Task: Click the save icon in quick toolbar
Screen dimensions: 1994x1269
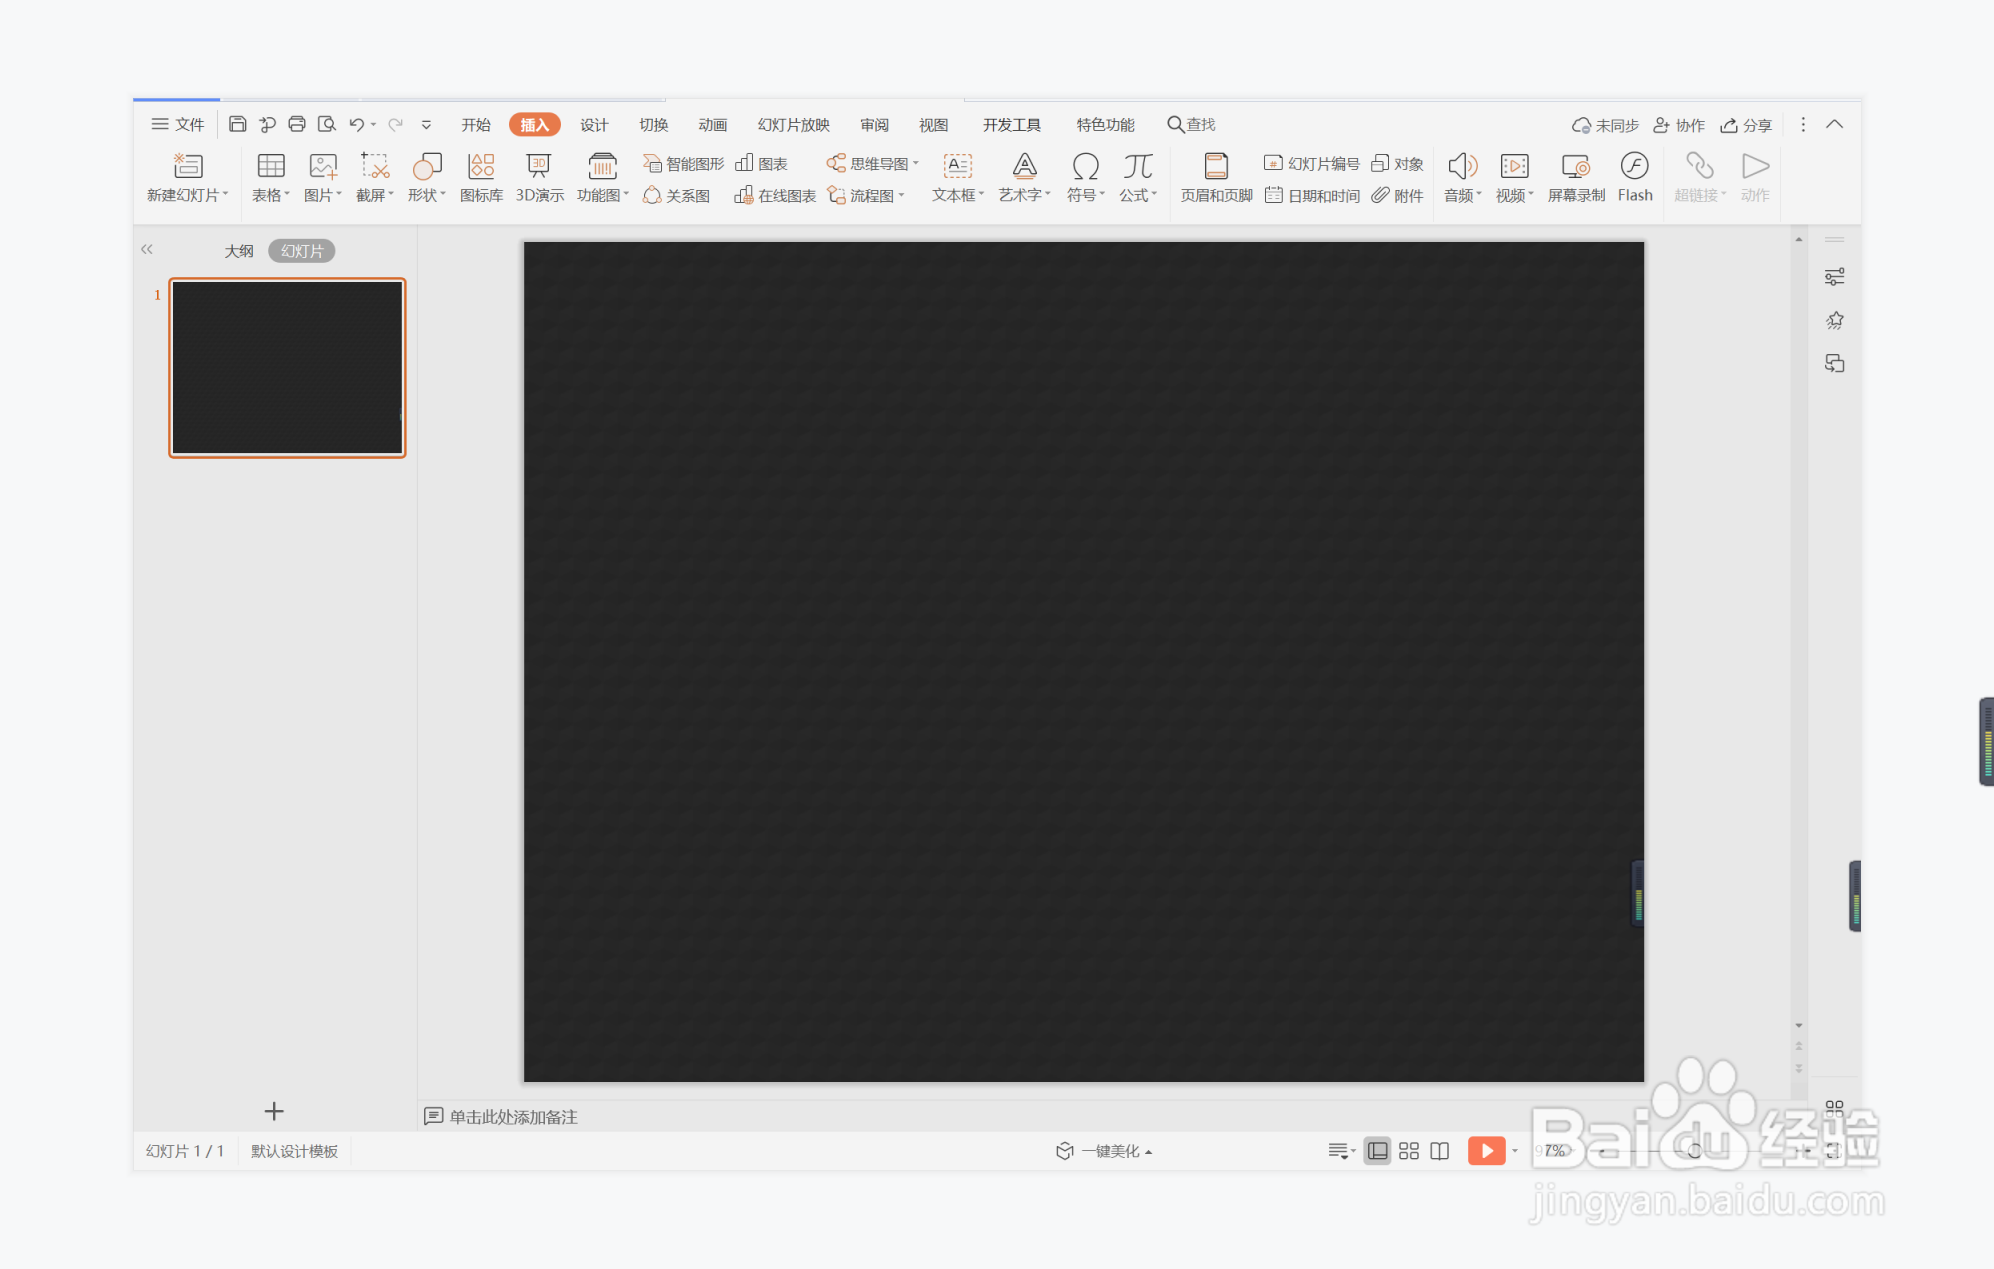Action: pyautogui.click(x=237, y=124)
